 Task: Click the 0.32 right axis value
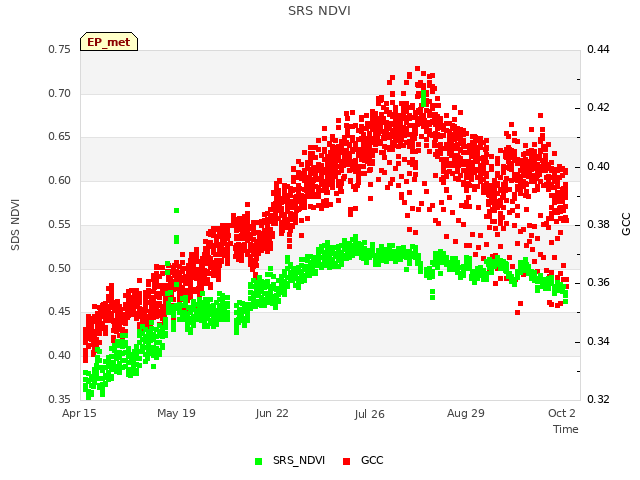click(x=598, y=399)
